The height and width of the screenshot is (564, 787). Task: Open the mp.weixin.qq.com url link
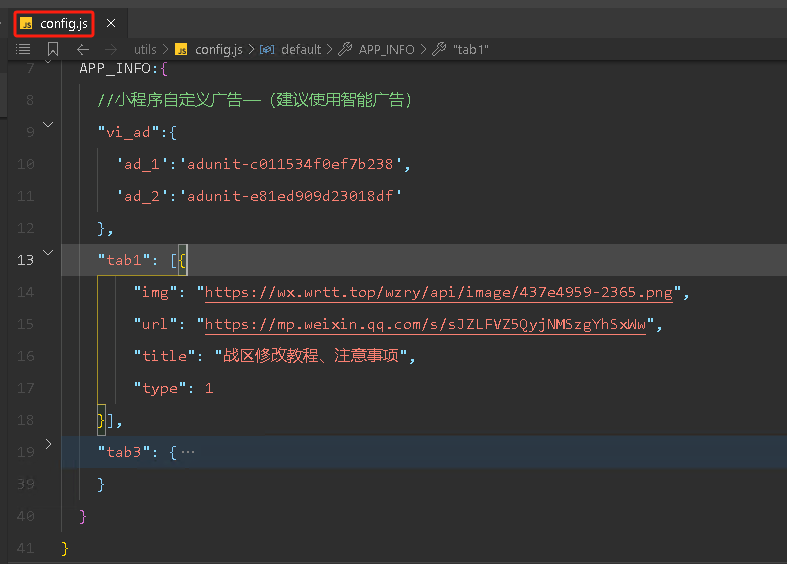pos(425,325)
